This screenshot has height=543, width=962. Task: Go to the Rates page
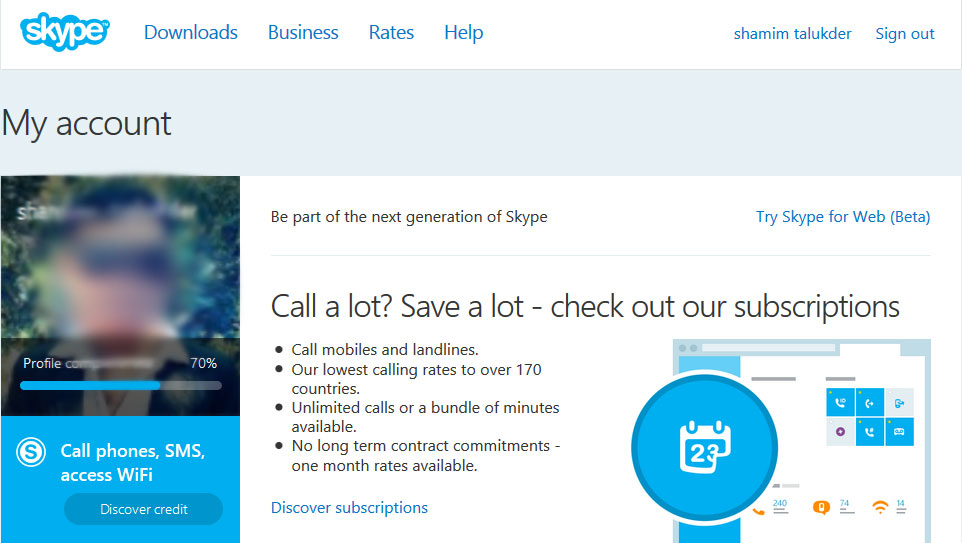391,33
